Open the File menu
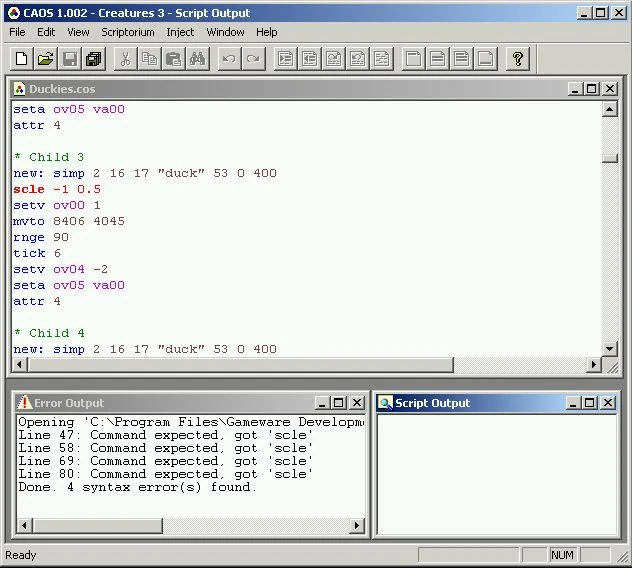The width and height of the screenshot is (632, 568). click(x=17, y=32)
